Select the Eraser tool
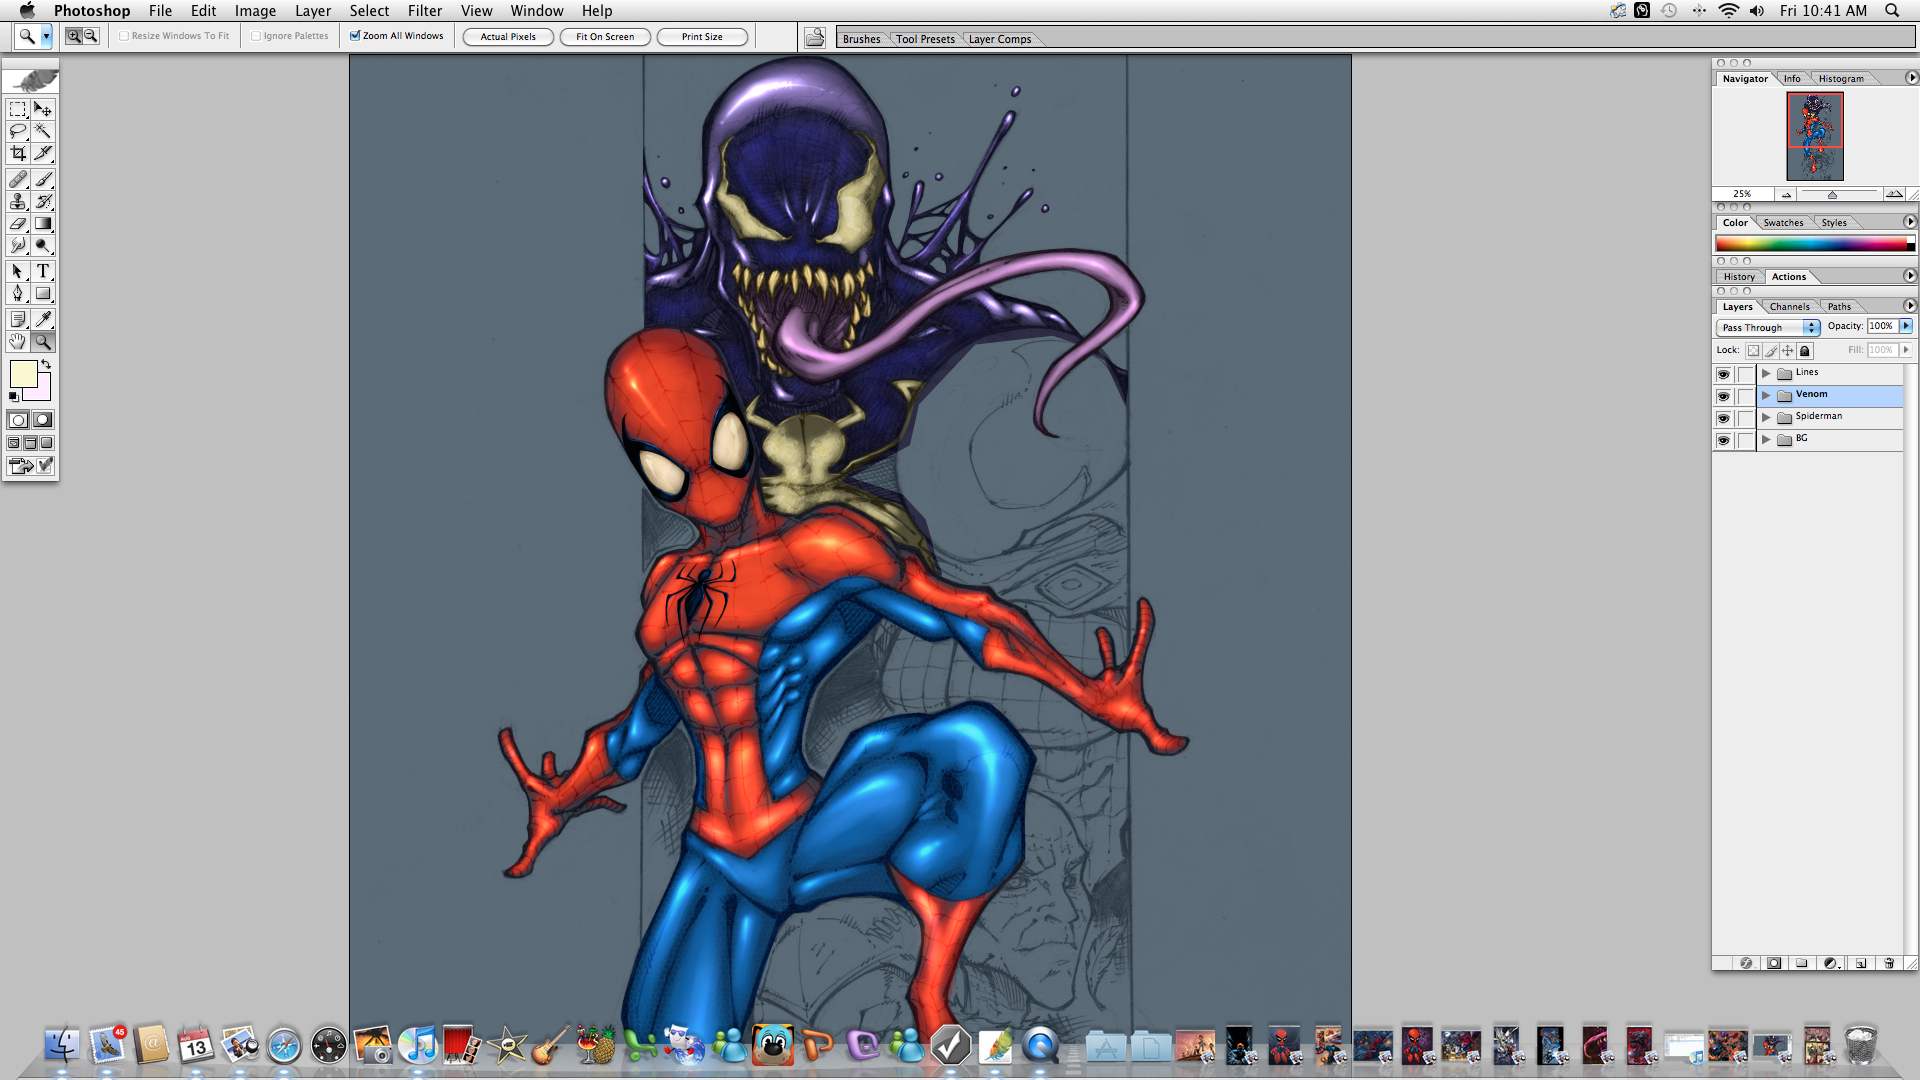This screenshot has height=1080, width=1920. coord(18,223)
